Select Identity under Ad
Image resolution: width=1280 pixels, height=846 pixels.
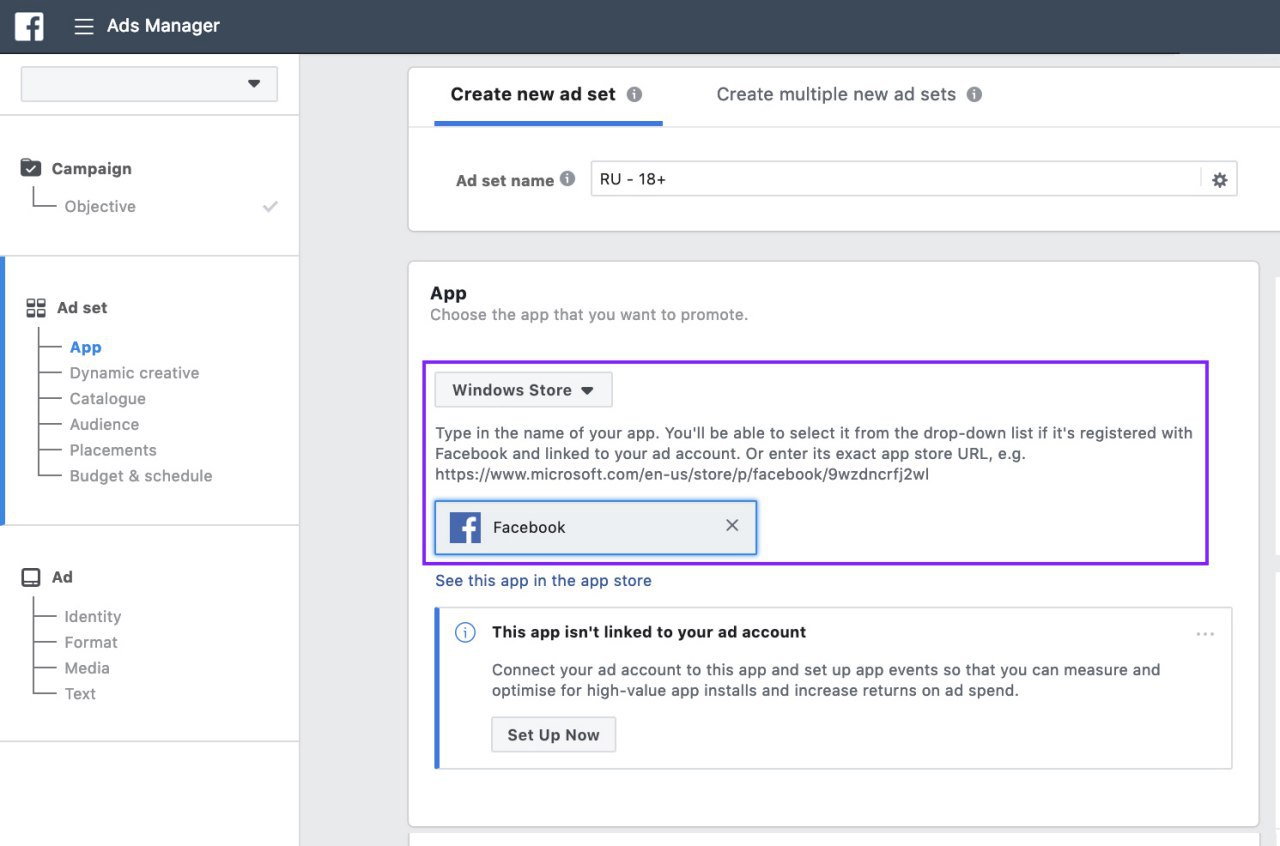pos(93,617)
